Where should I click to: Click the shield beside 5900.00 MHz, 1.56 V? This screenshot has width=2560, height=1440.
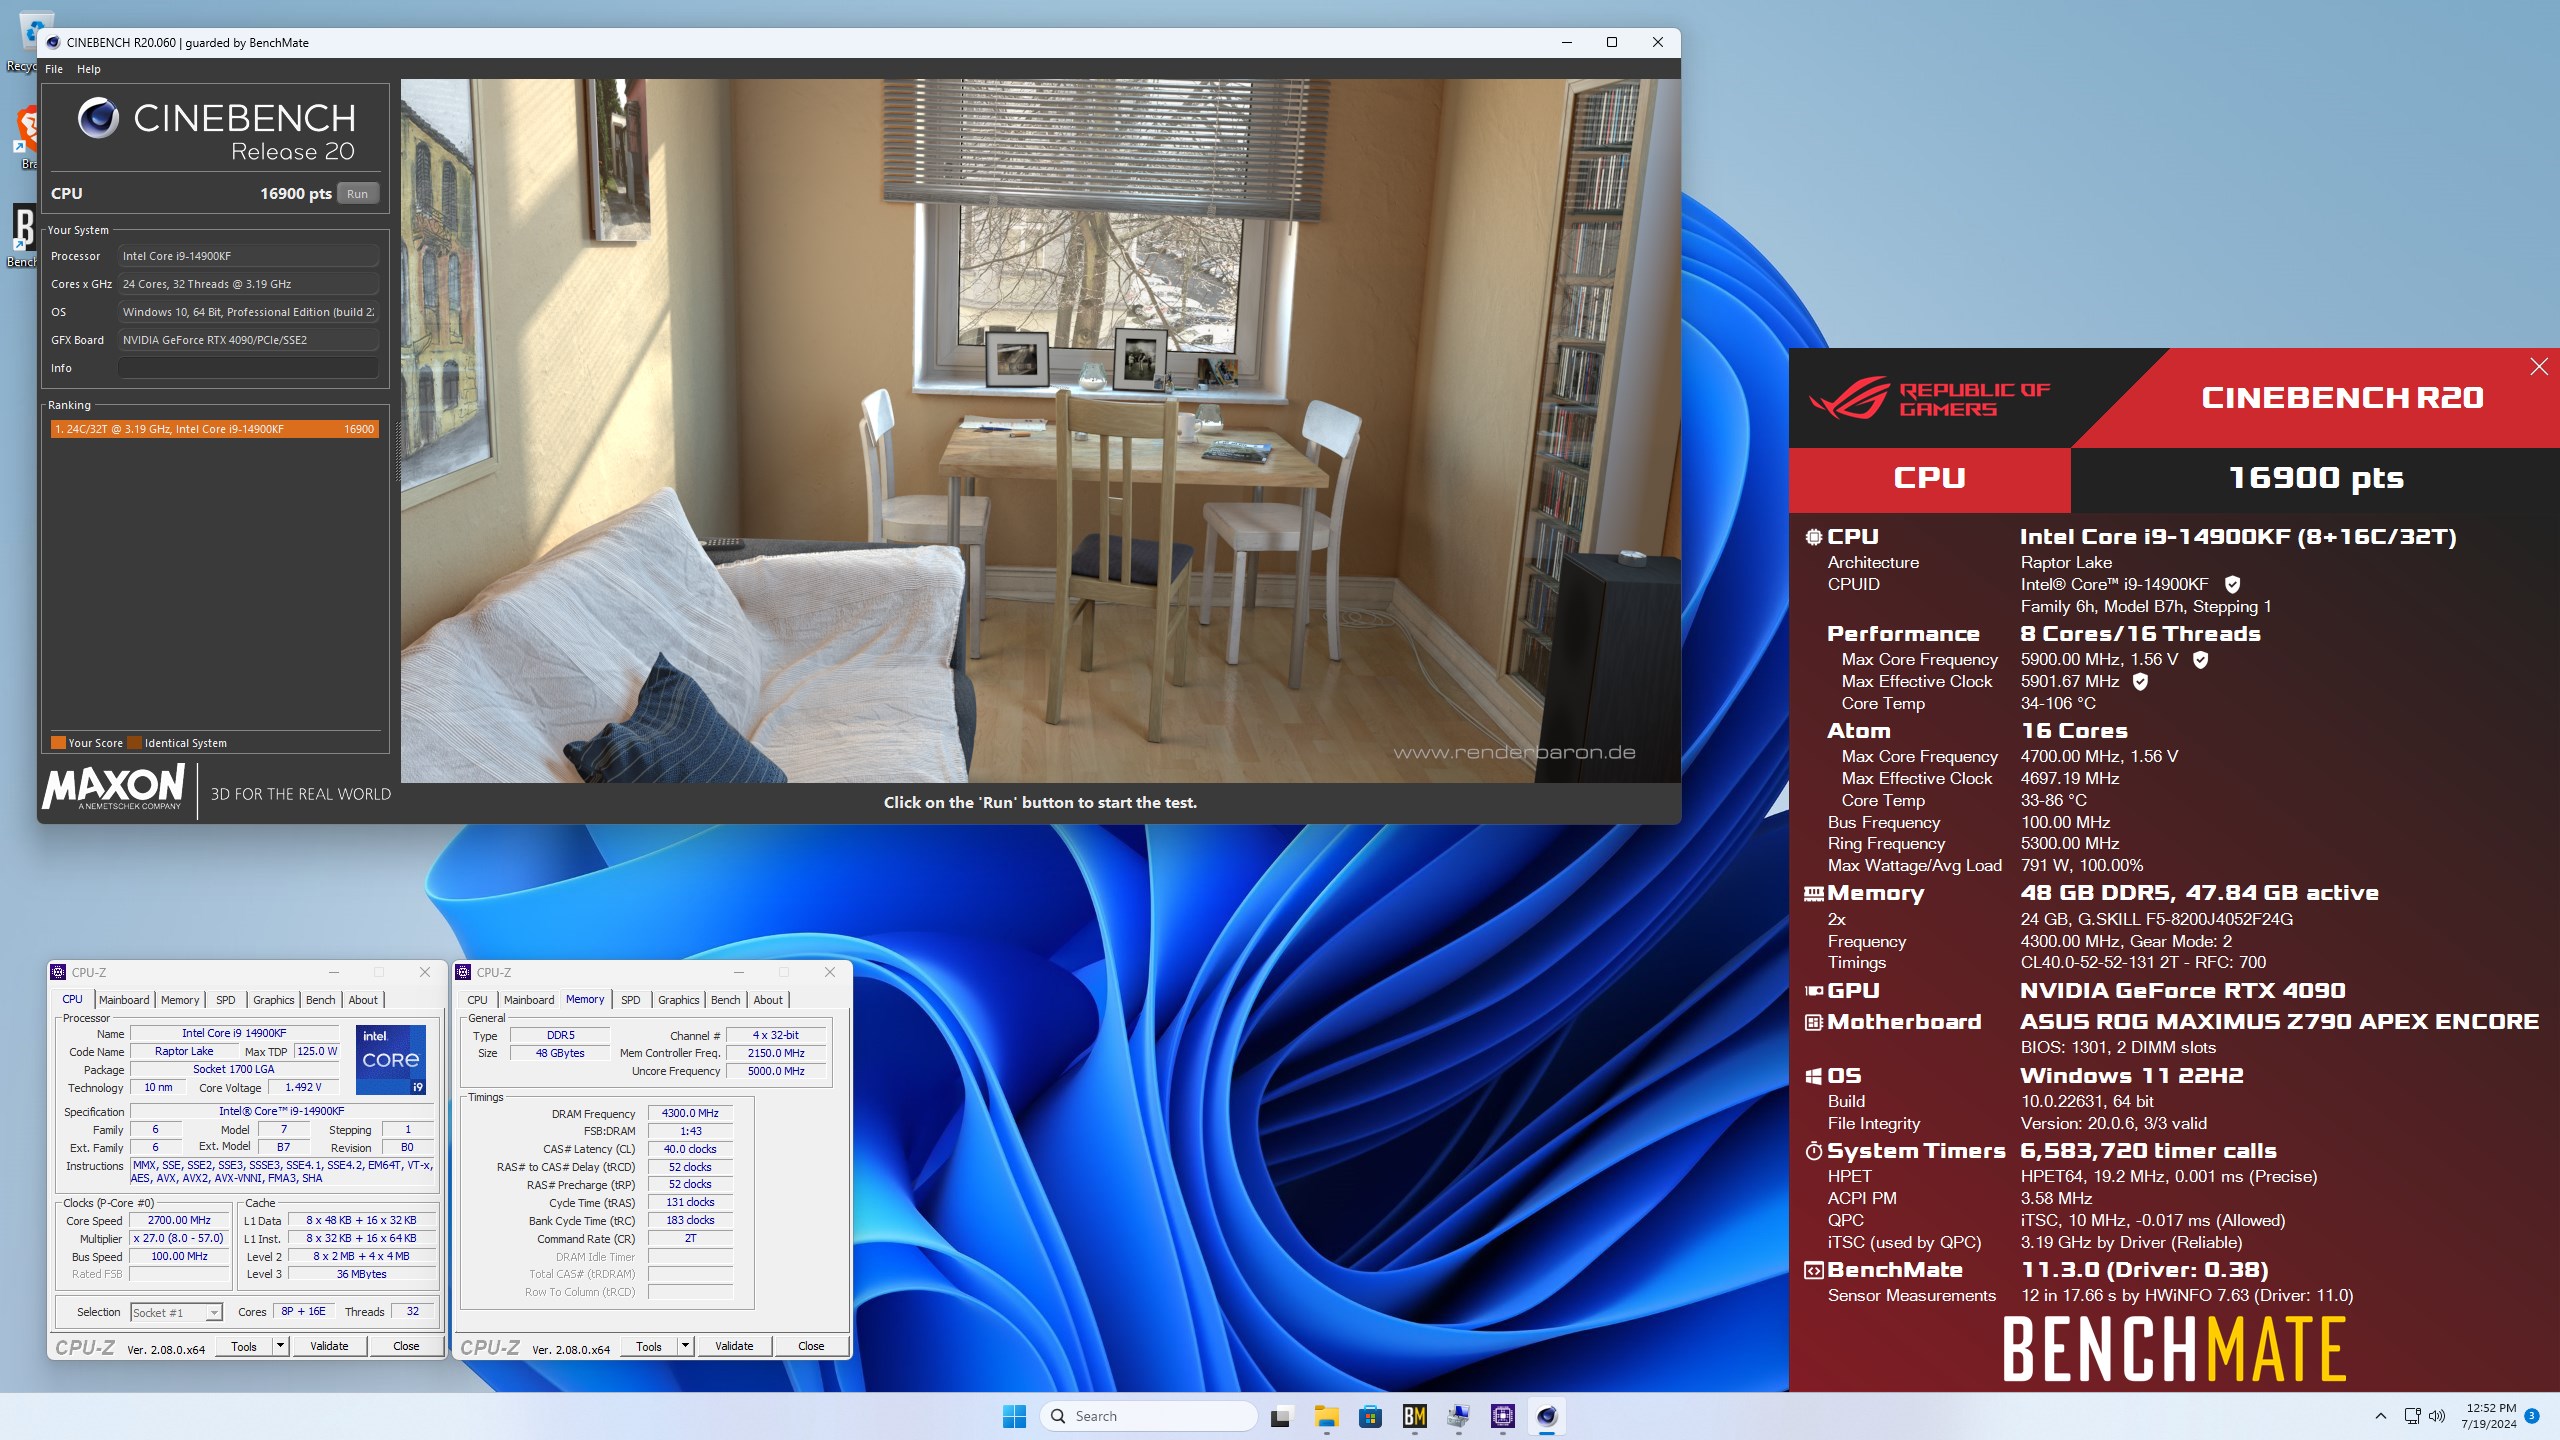(x=2200, y=660)
